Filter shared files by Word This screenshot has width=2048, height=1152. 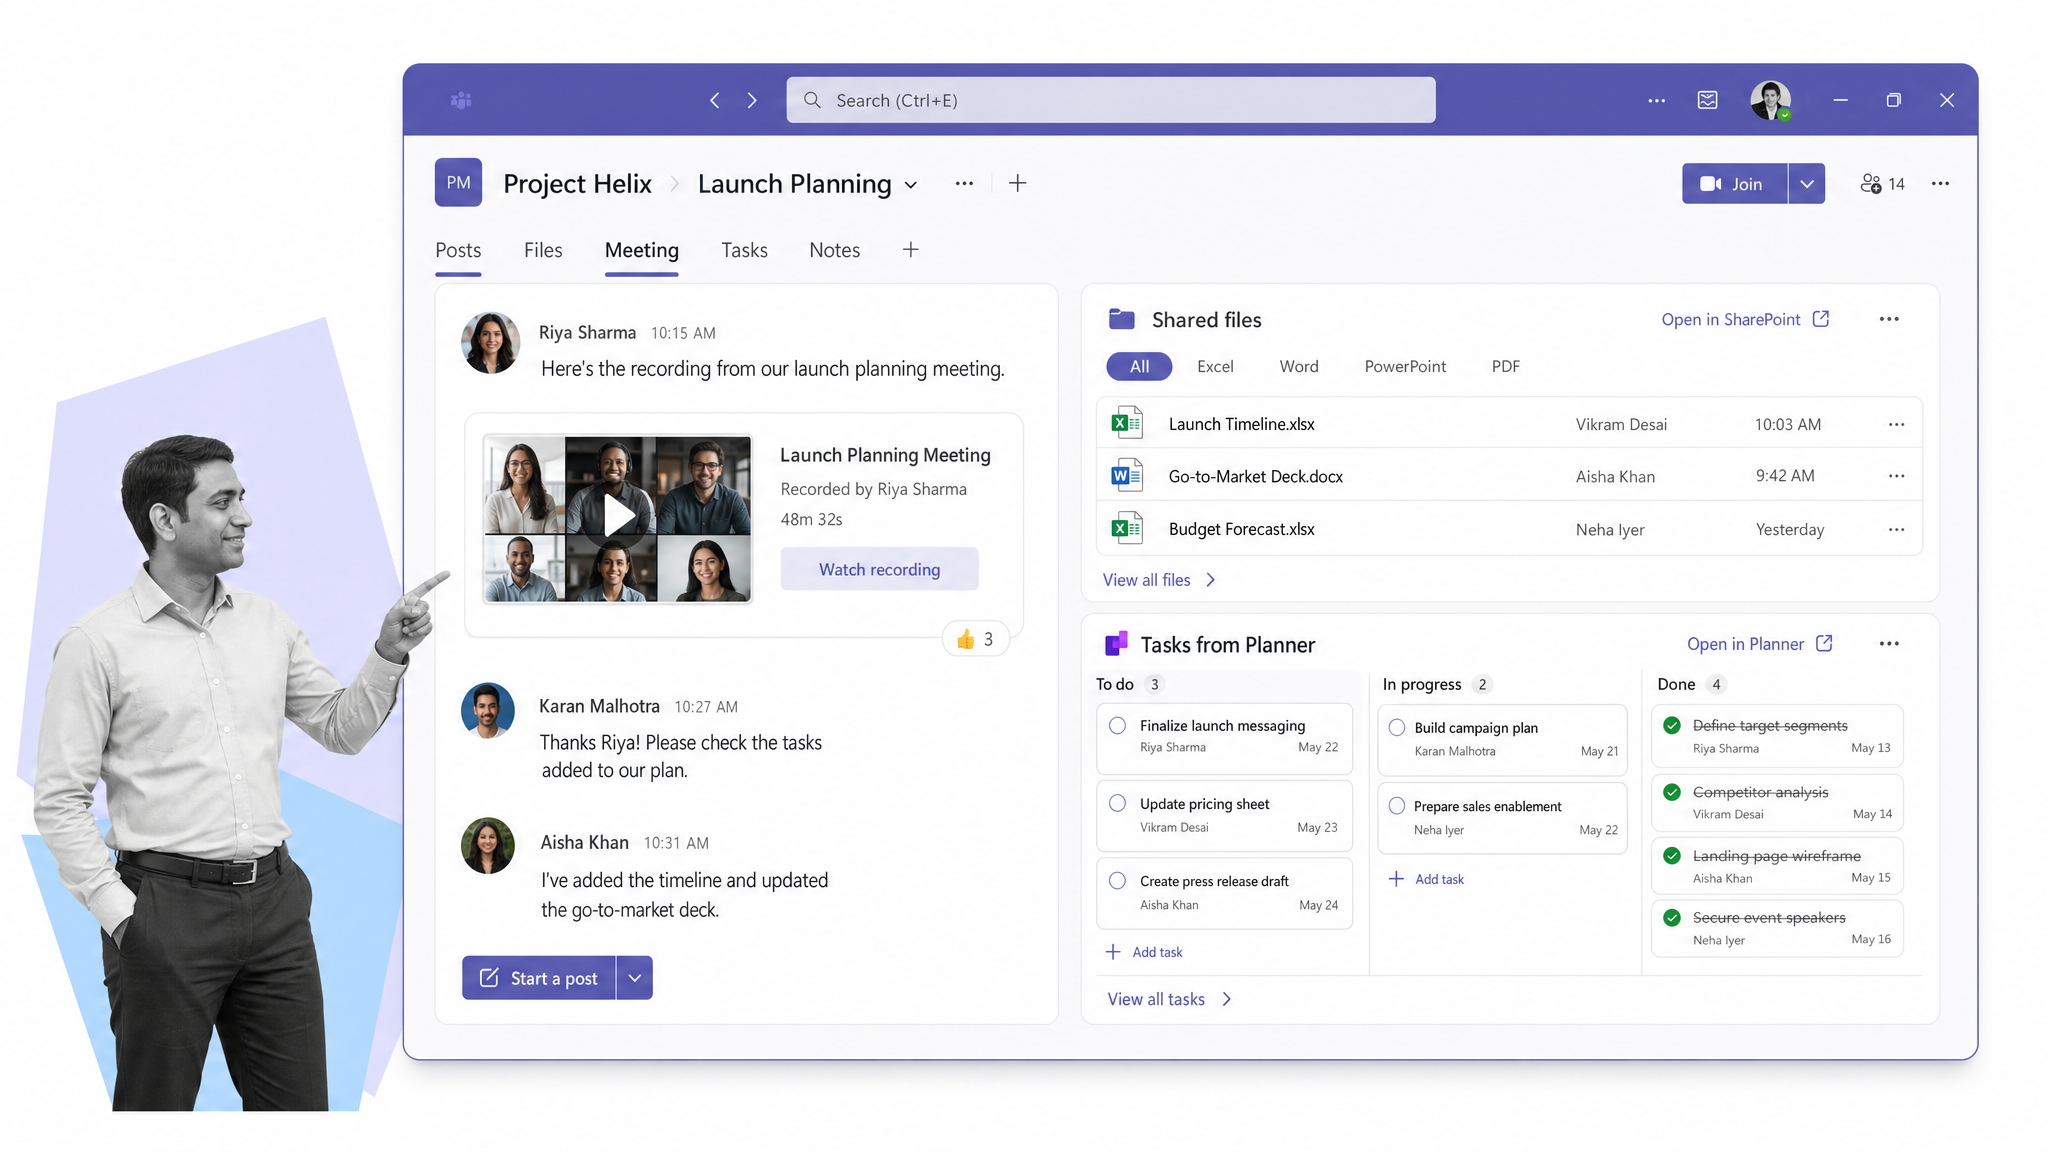[1299, 366]
